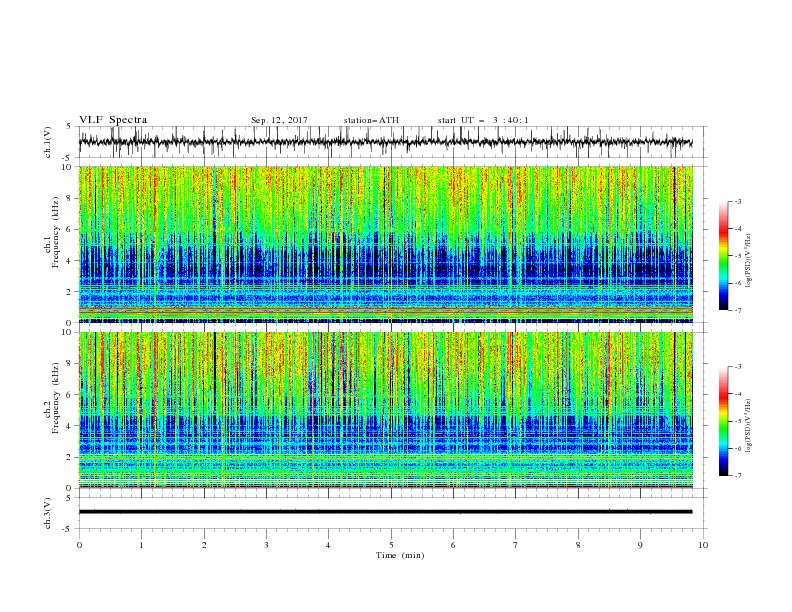
Task: Click the 'station=ATH' label
Action: tap(371, 120)
